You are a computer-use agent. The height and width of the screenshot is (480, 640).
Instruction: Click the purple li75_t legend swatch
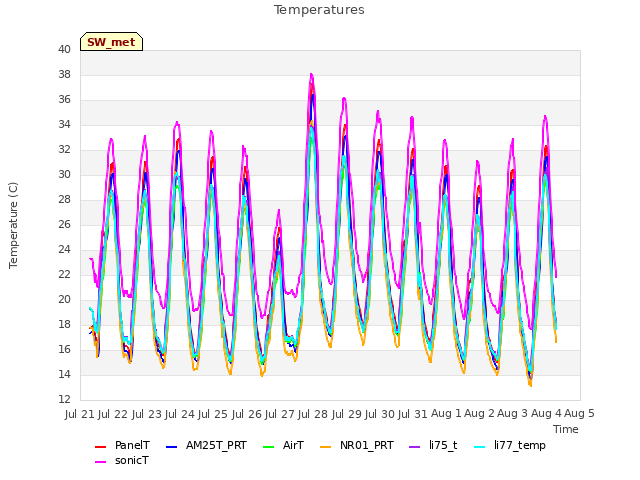pos(414,447)
